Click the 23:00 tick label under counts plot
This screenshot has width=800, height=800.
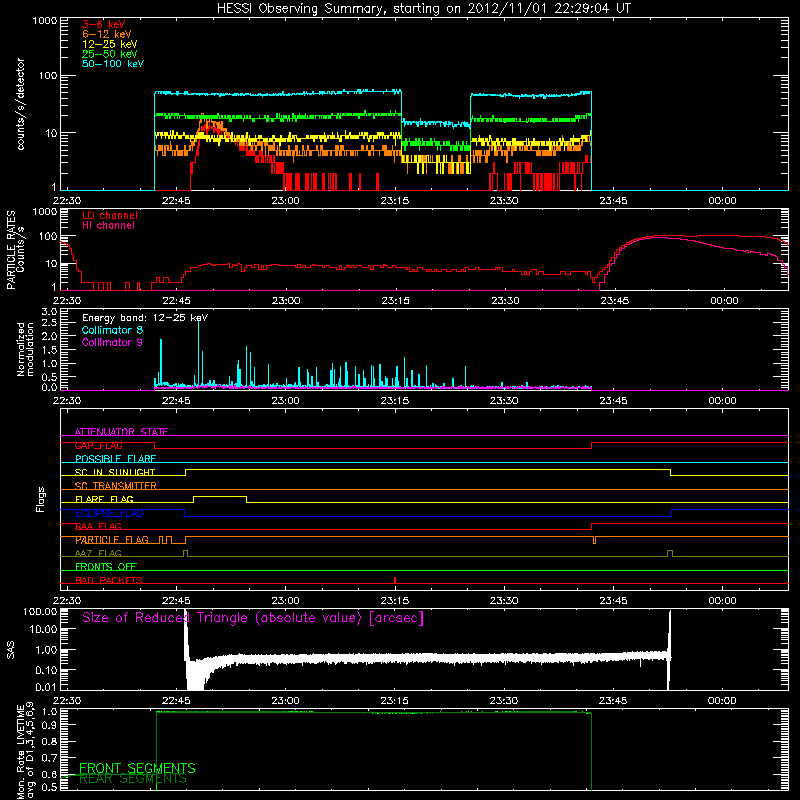coord(286,201)
